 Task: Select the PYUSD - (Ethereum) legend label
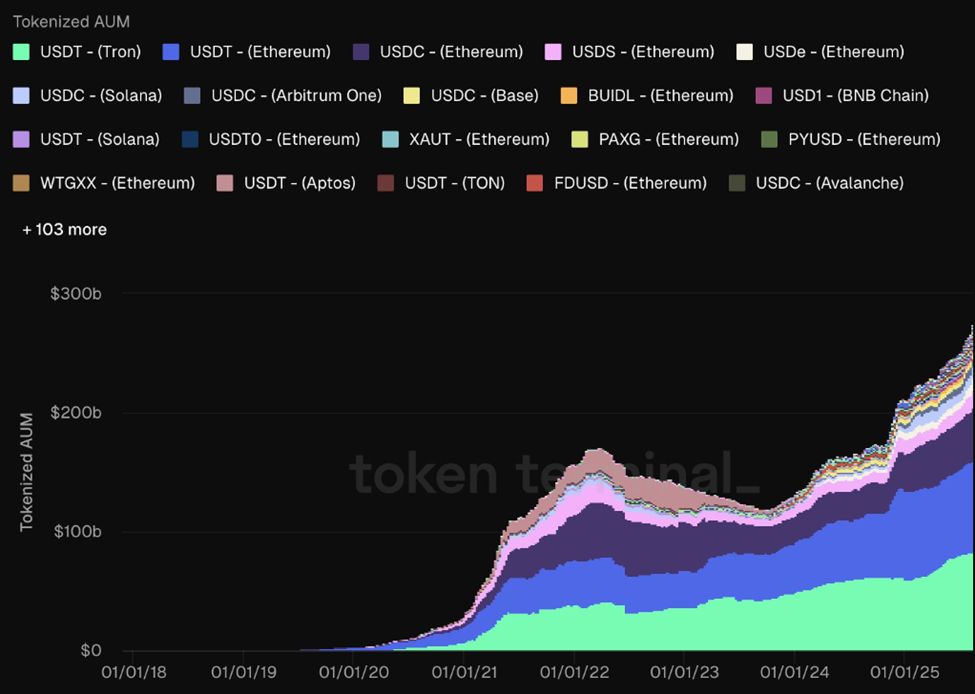[864, 139]
